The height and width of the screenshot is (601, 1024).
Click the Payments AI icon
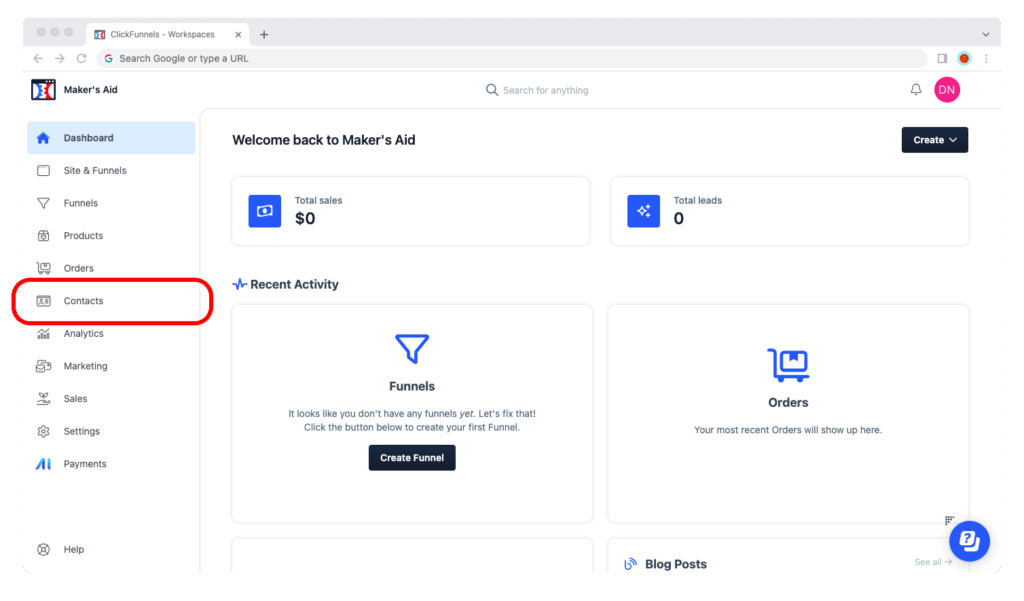click(x=43, y=464)
